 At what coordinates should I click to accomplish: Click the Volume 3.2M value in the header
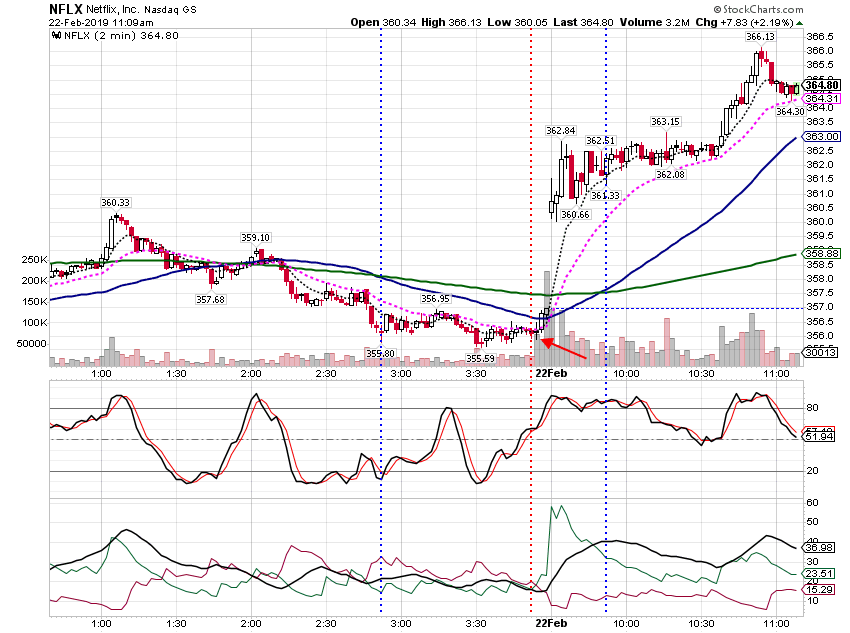(x=654, y=23)
